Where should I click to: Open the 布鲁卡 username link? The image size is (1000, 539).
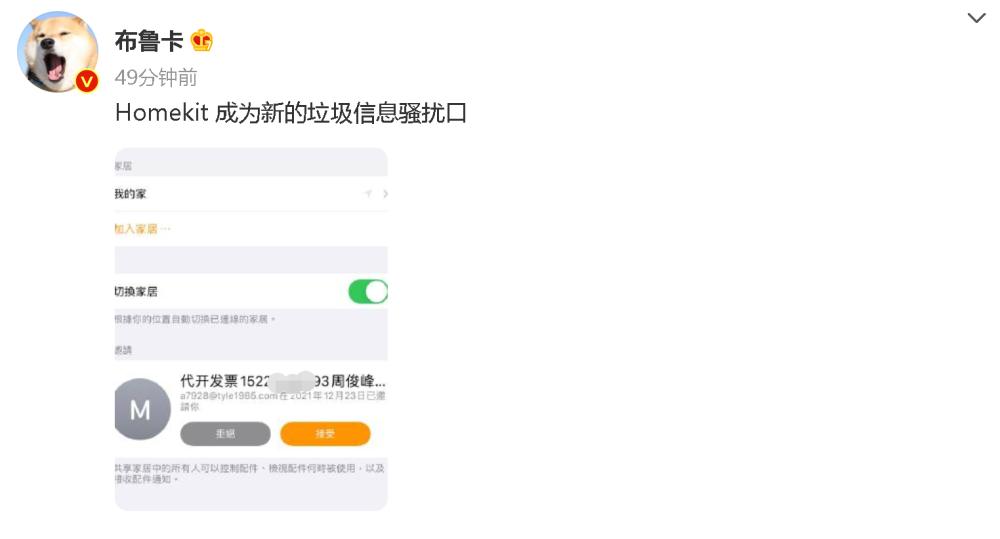(x=149, y=41)
